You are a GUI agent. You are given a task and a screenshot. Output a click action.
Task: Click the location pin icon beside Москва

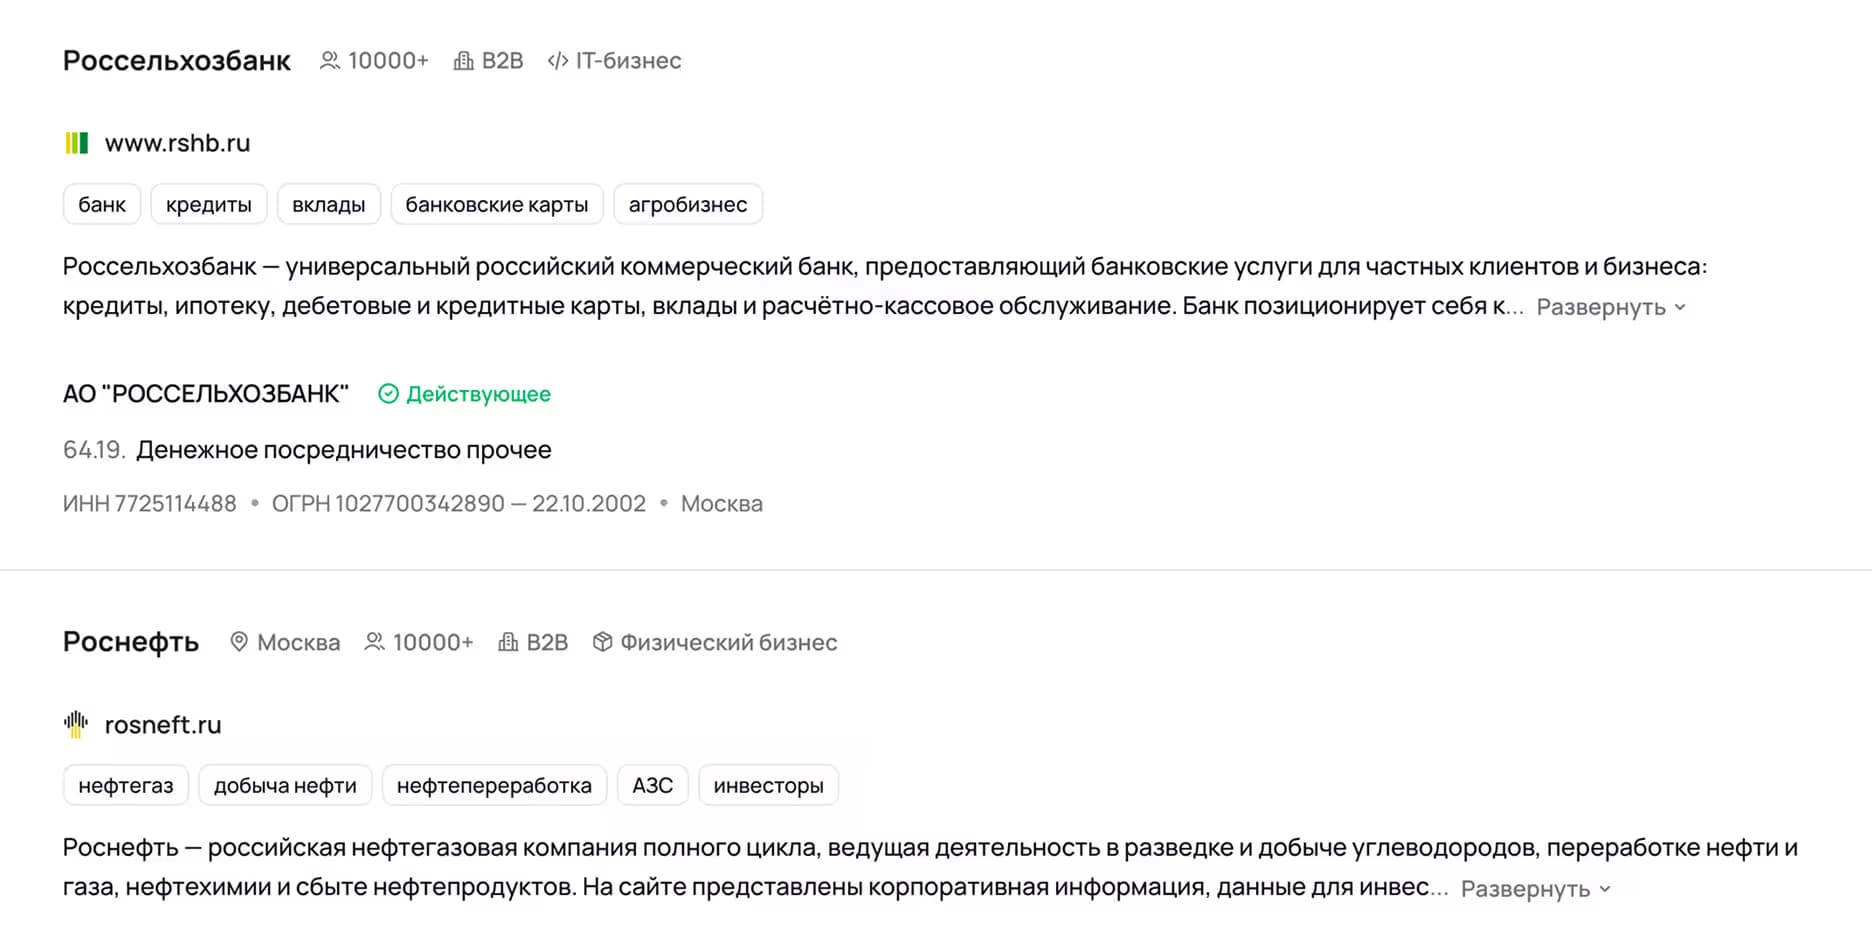point(239,642)
